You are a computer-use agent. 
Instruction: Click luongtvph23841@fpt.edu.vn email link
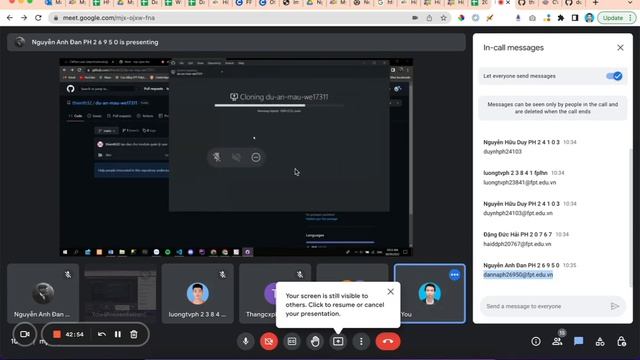(x=520, y=182)
